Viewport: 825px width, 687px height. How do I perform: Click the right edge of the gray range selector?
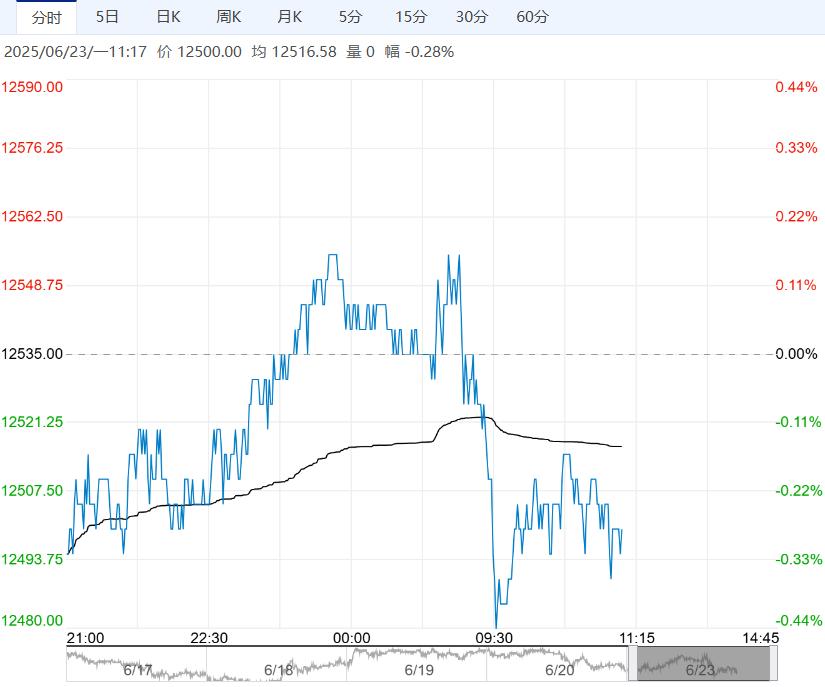[x=770, y=663]
